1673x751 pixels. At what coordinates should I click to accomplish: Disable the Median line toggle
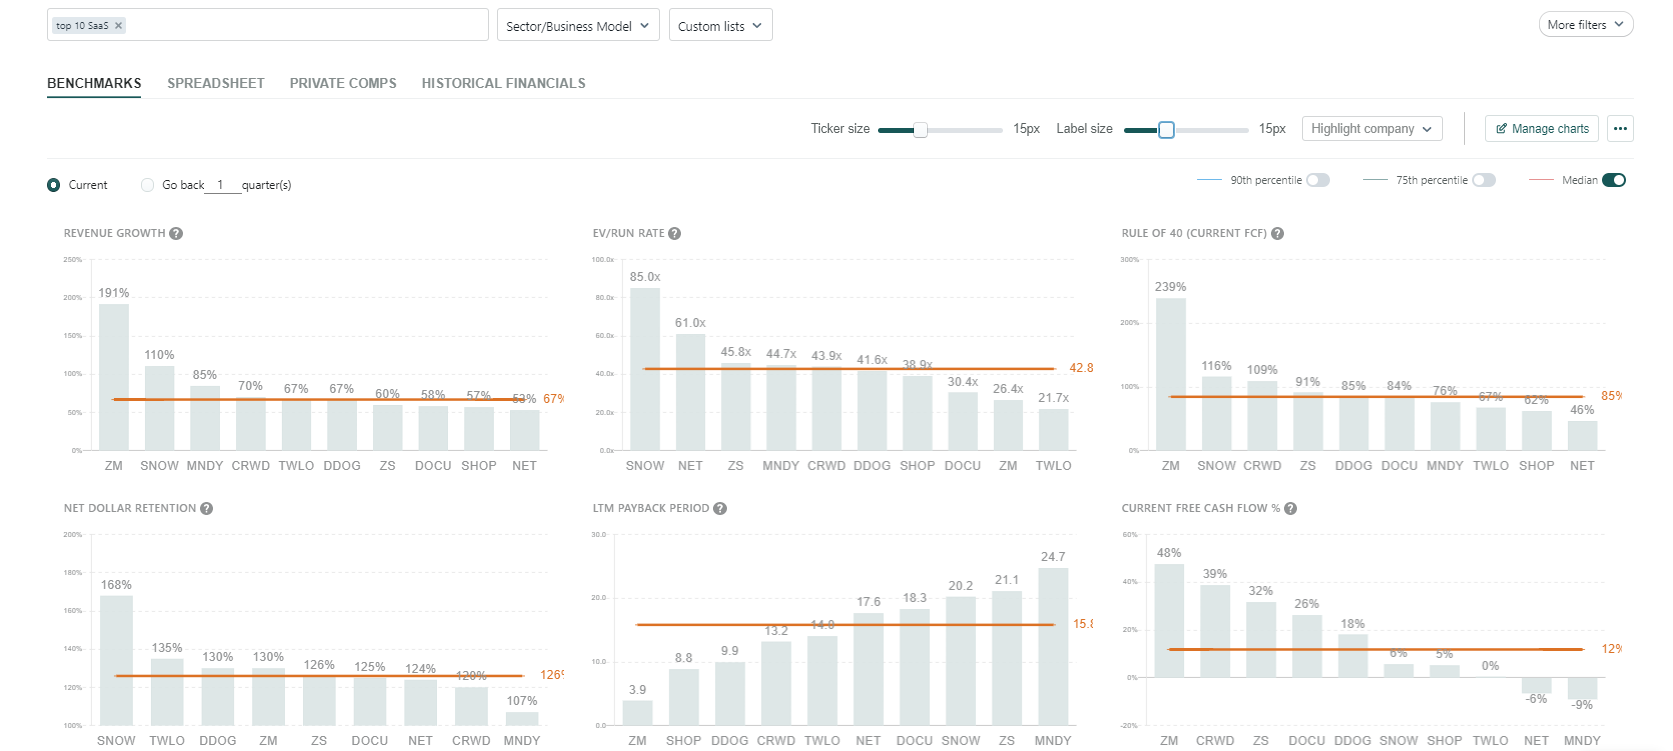(1614, 180)
